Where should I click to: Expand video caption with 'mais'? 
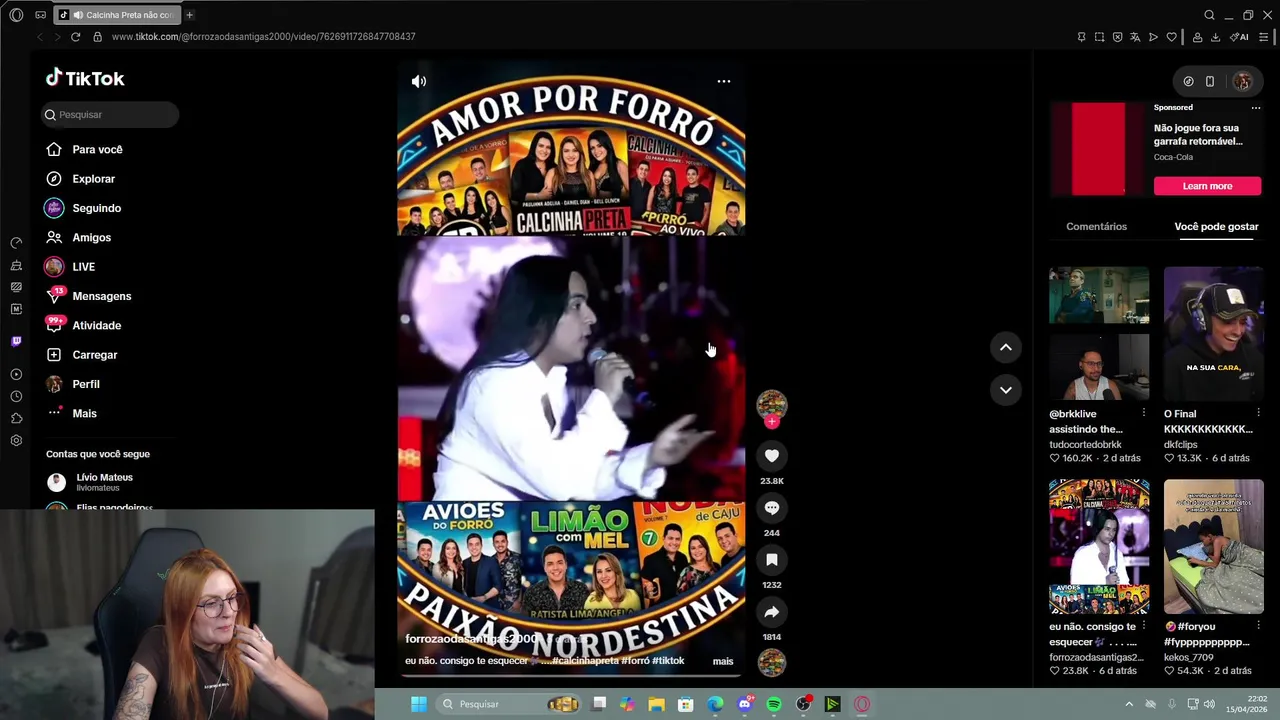pyautogui.click(x=723, y=661)
